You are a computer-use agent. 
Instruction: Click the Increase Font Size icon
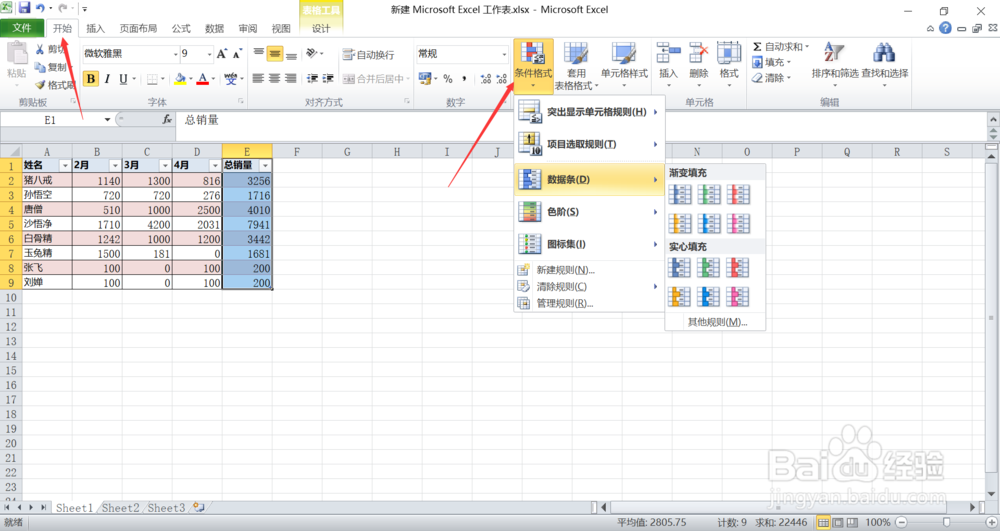221,54
